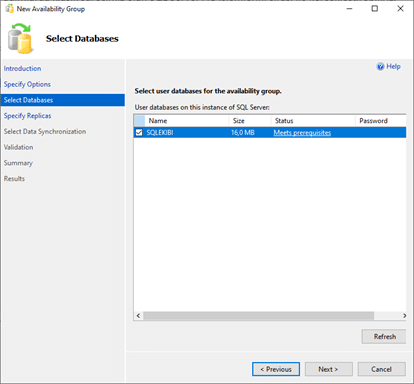Select the Select Databases step

[63, 100]
